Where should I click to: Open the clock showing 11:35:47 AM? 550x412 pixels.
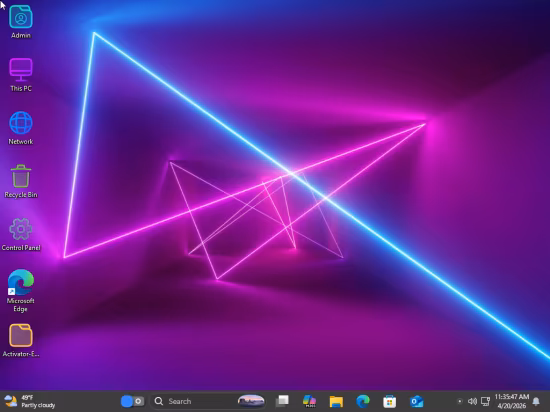pos(511,401)
